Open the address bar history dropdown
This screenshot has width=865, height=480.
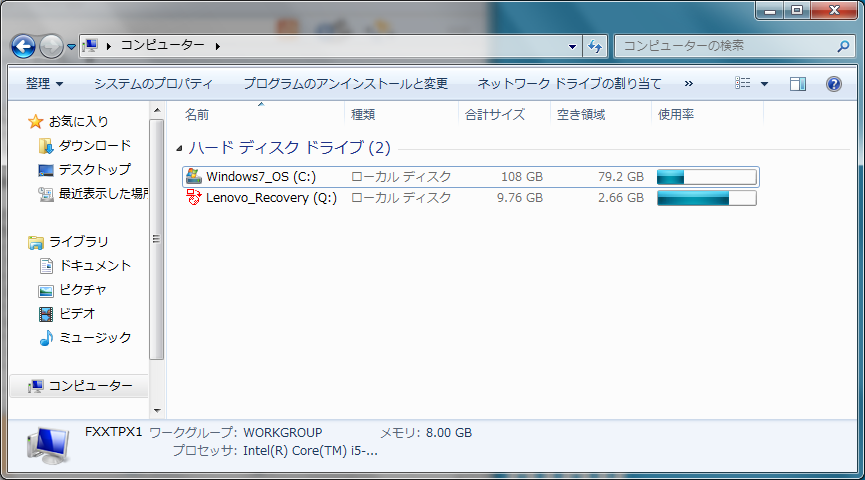pyautogui.click(x=572, y=46)
